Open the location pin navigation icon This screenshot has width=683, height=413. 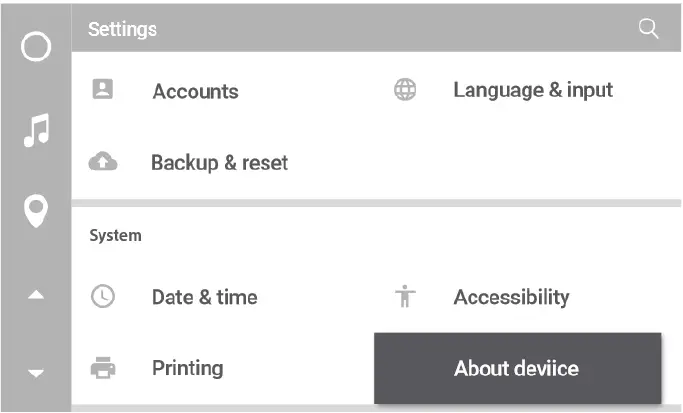36,211
